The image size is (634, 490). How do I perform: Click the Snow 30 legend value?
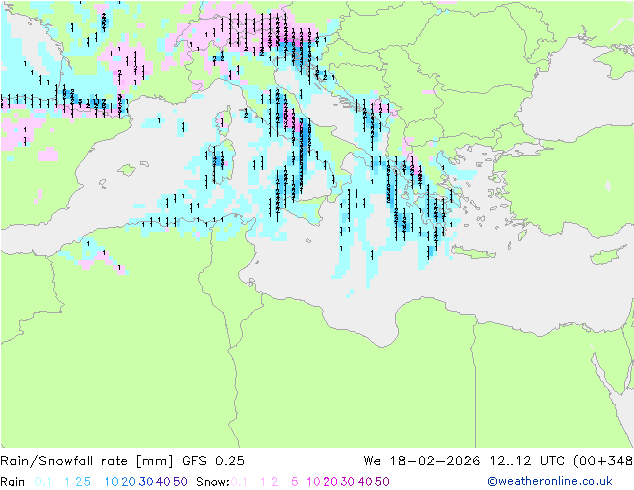tap(348, 482)
